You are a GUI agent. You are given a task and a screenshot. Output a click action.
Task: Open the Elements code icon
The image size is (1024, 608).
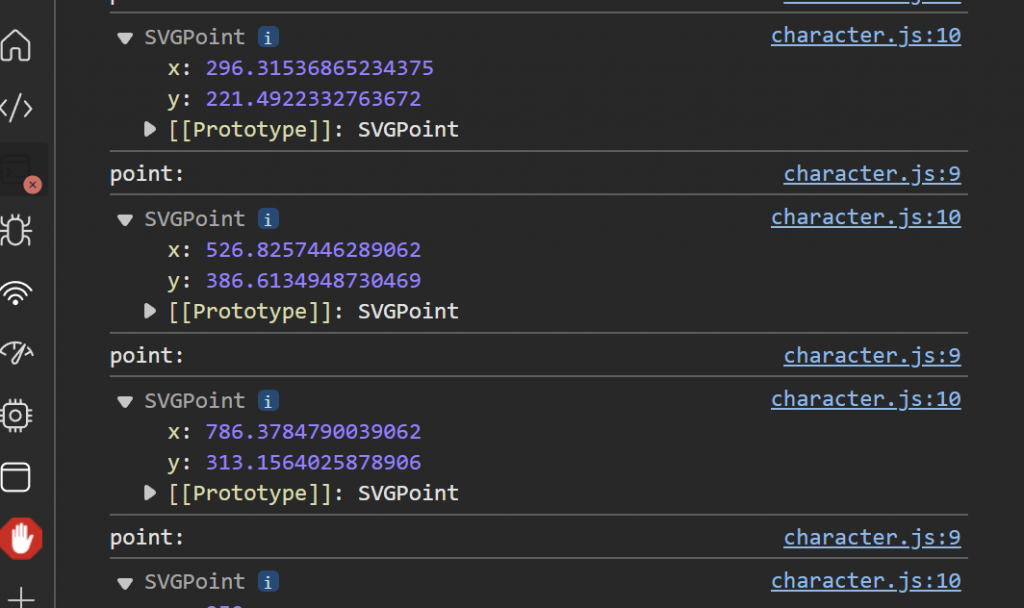tap(16, 108)
